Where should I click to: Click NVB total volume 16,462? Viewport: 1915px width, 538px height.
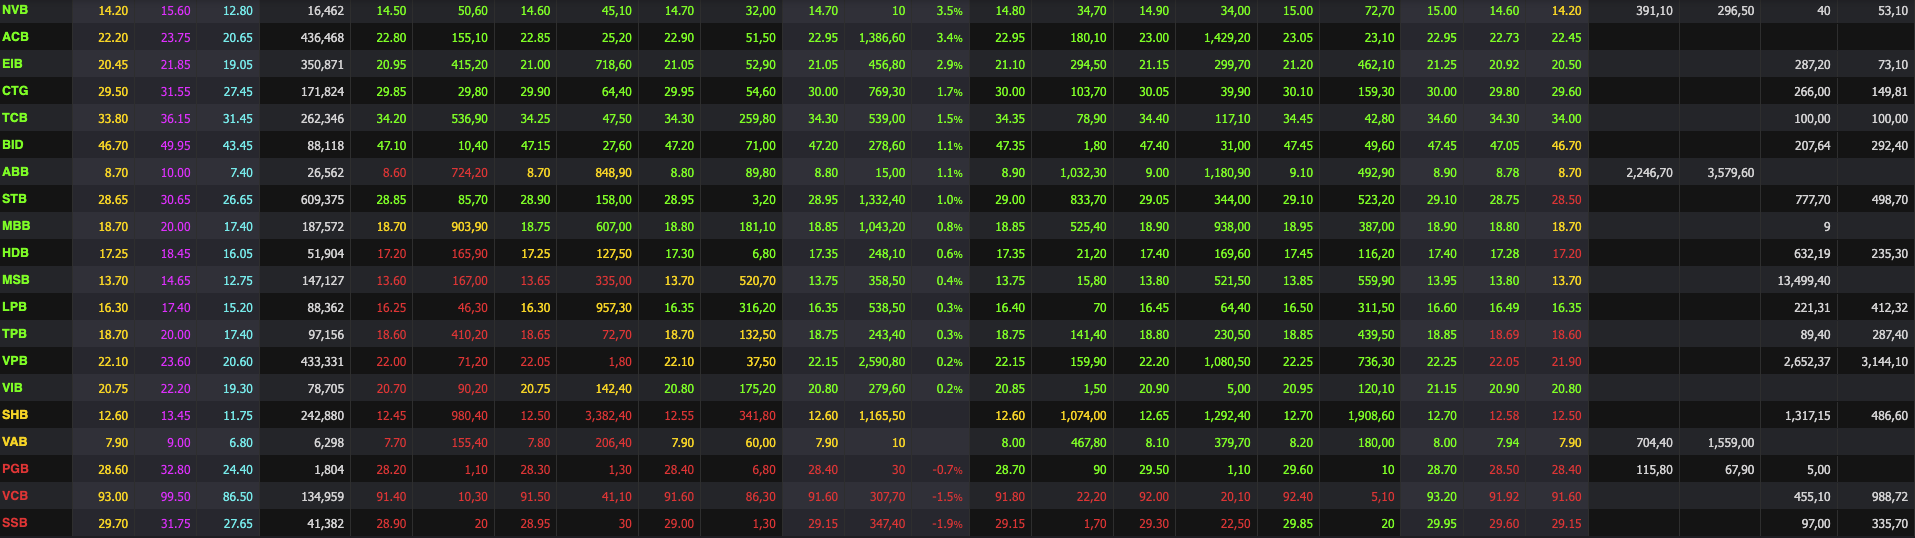pyautogui.click(x=325, y=11)
